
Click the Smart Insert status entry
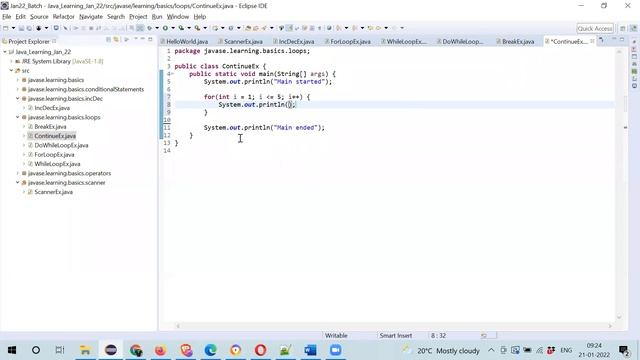(x=396, y=336)
